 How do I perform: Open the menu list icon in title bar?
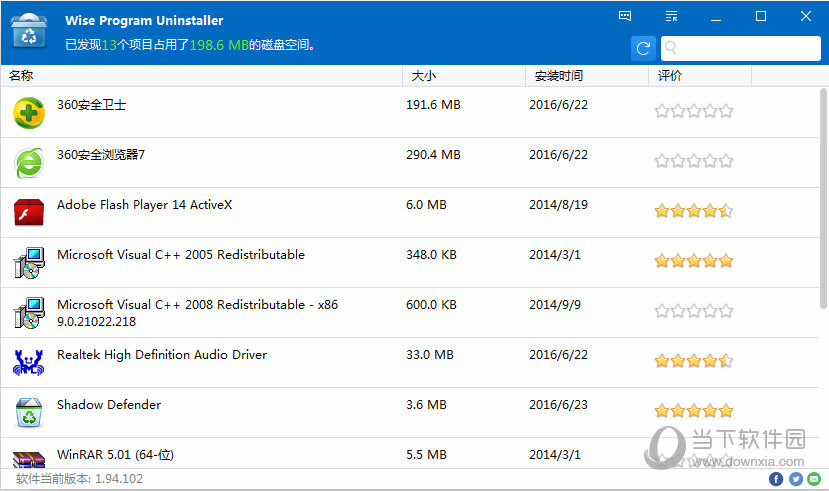[671, 16]
